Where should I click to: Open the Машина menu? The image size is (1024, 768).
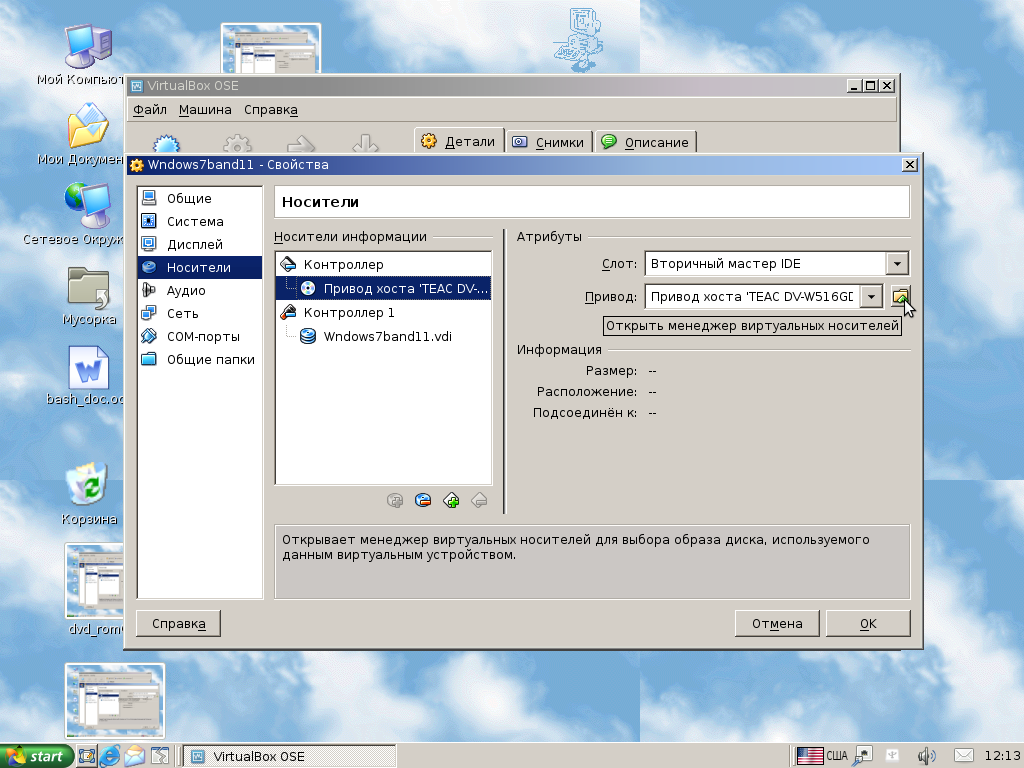tap(205, 110)
